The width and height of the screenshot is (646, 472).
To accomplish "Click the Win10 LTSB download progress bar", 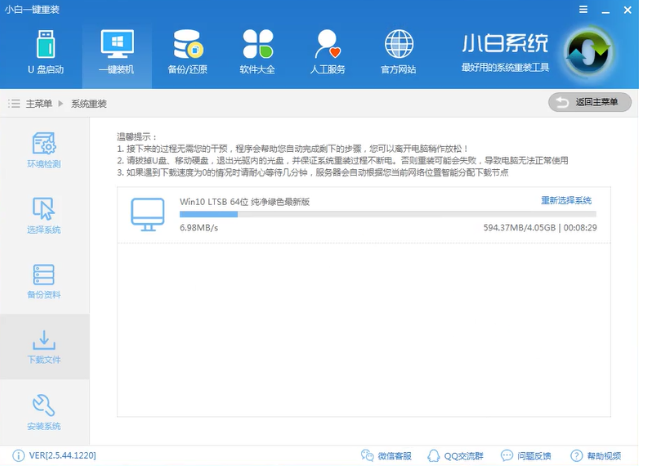I will click(x=388, y=214).
